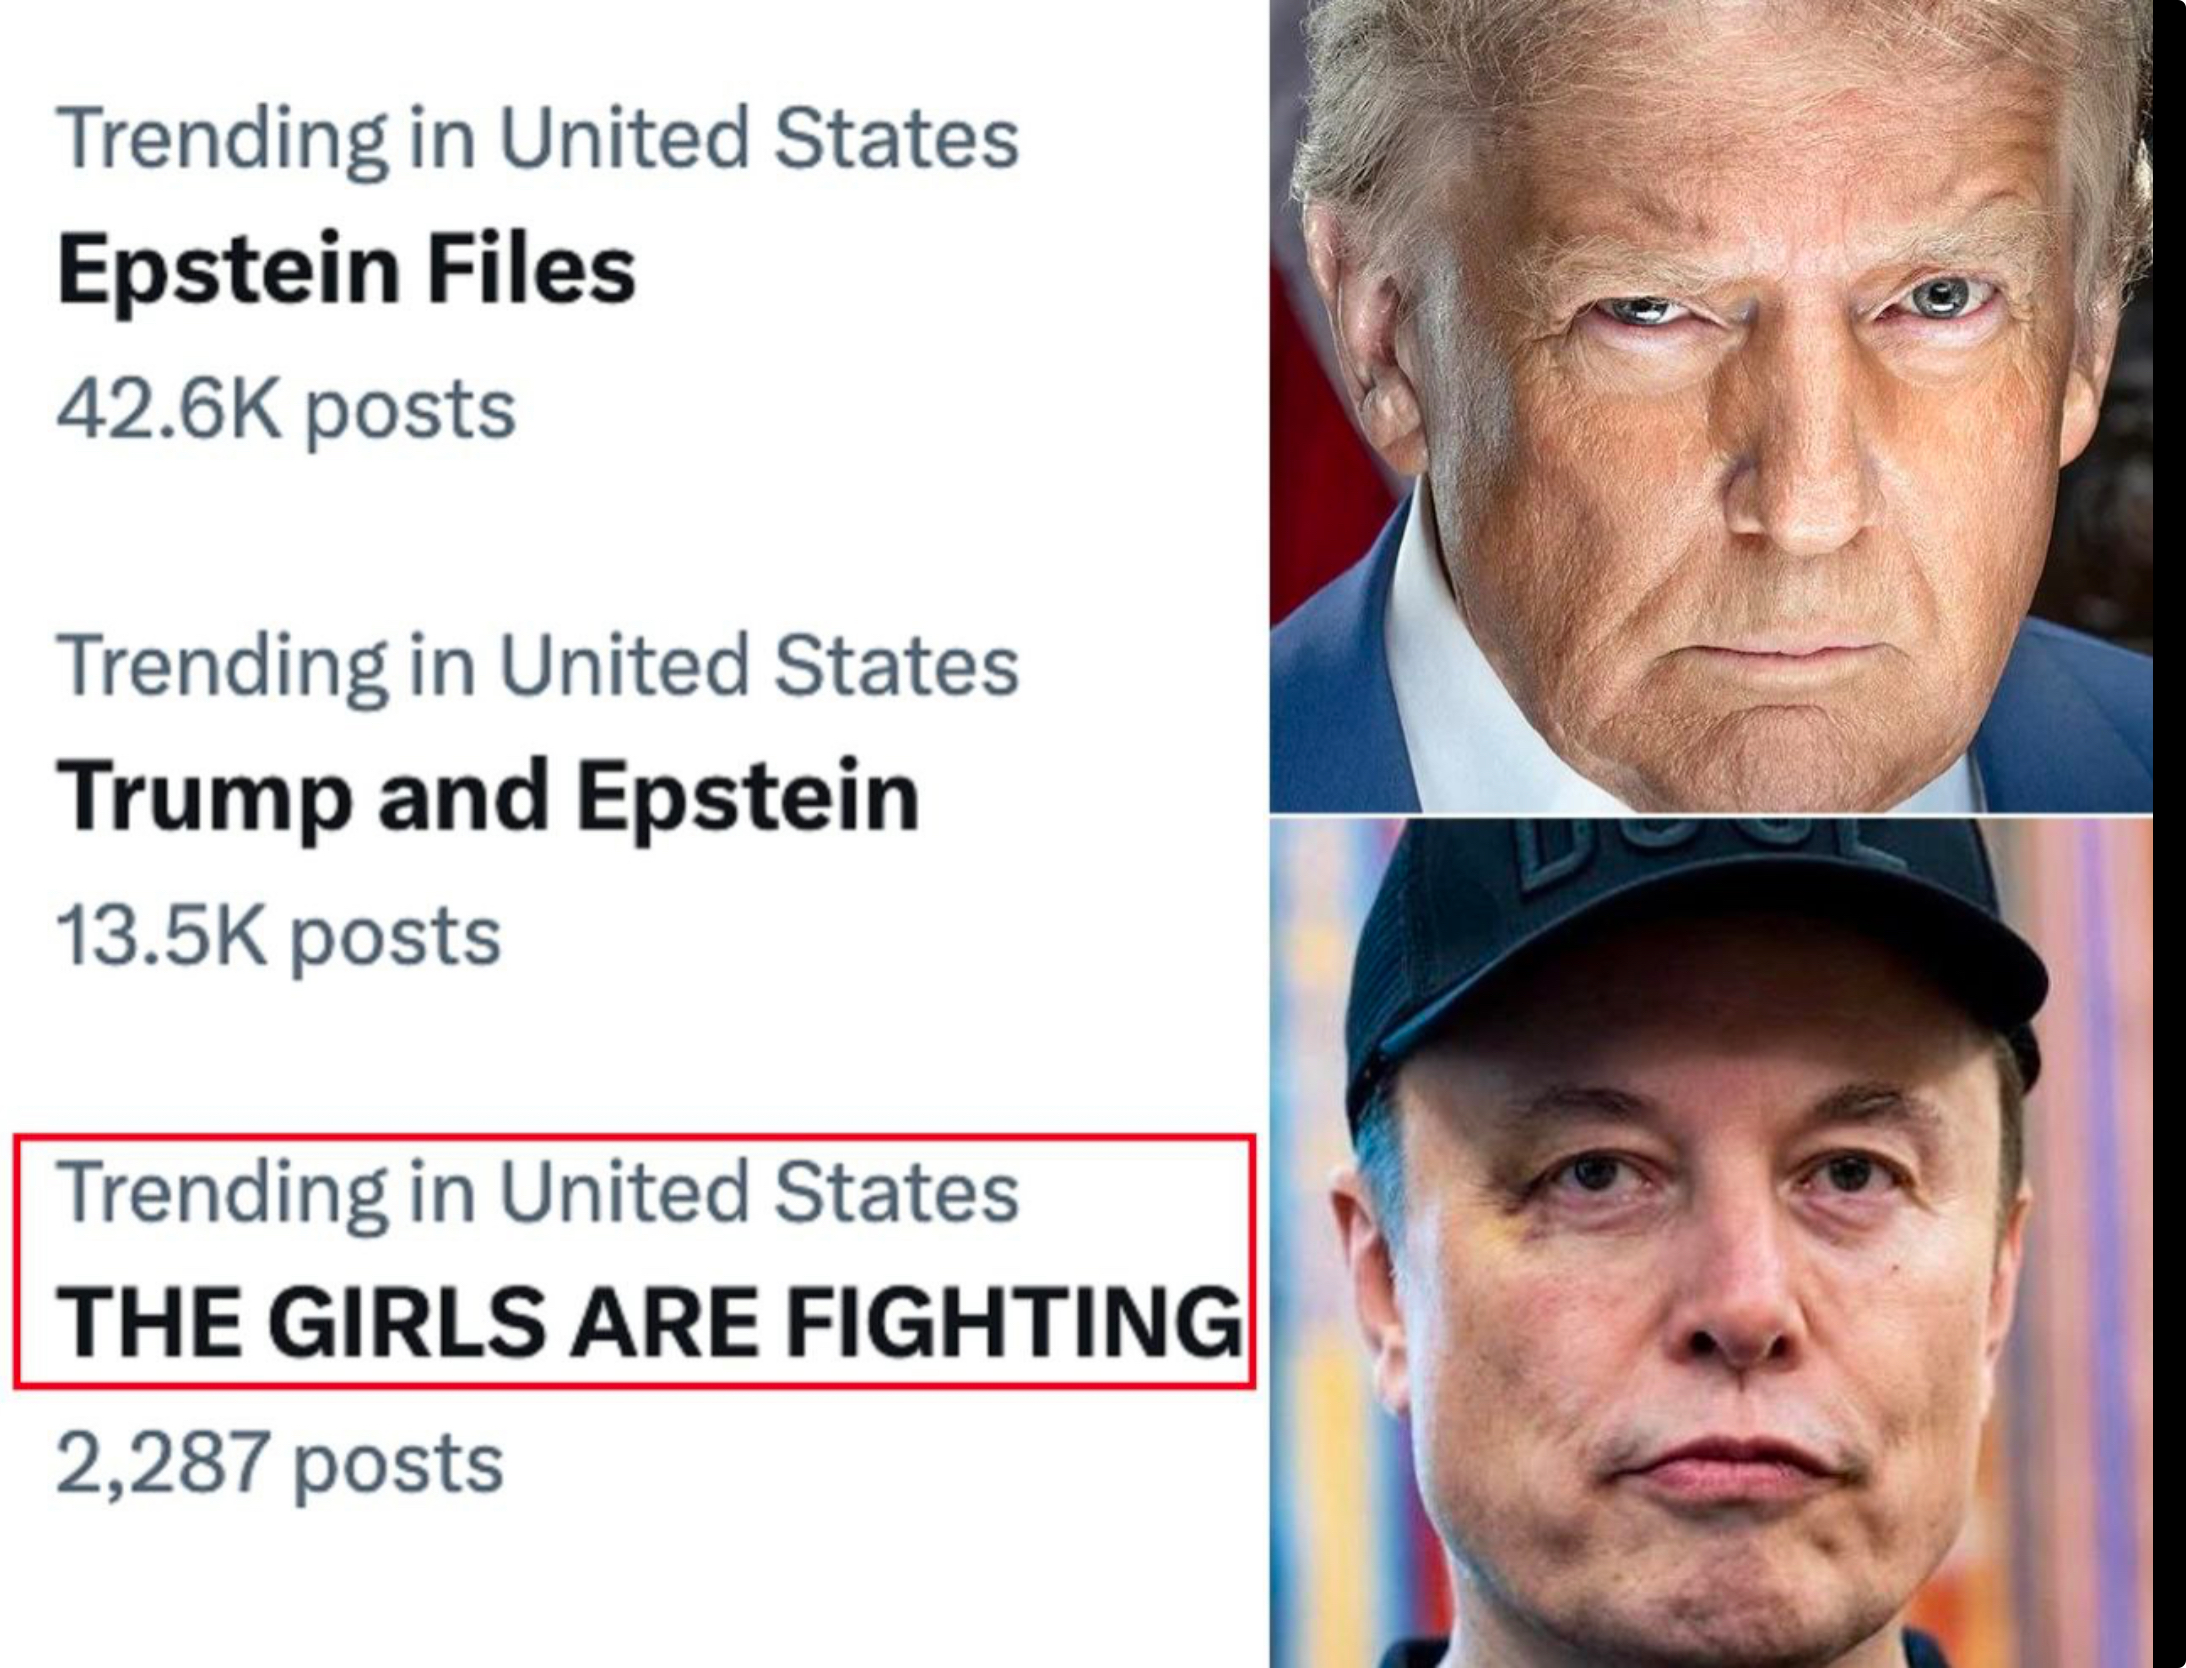Open the photo of man wearing black cap

pos(1710,1242)
